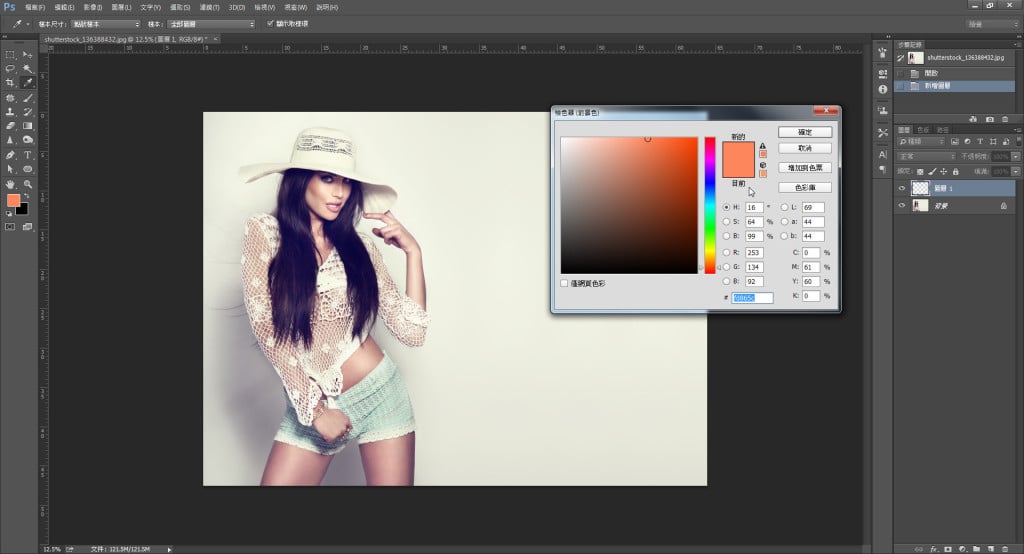Click the web-safe color cube icon

click(x=763, y=165)
